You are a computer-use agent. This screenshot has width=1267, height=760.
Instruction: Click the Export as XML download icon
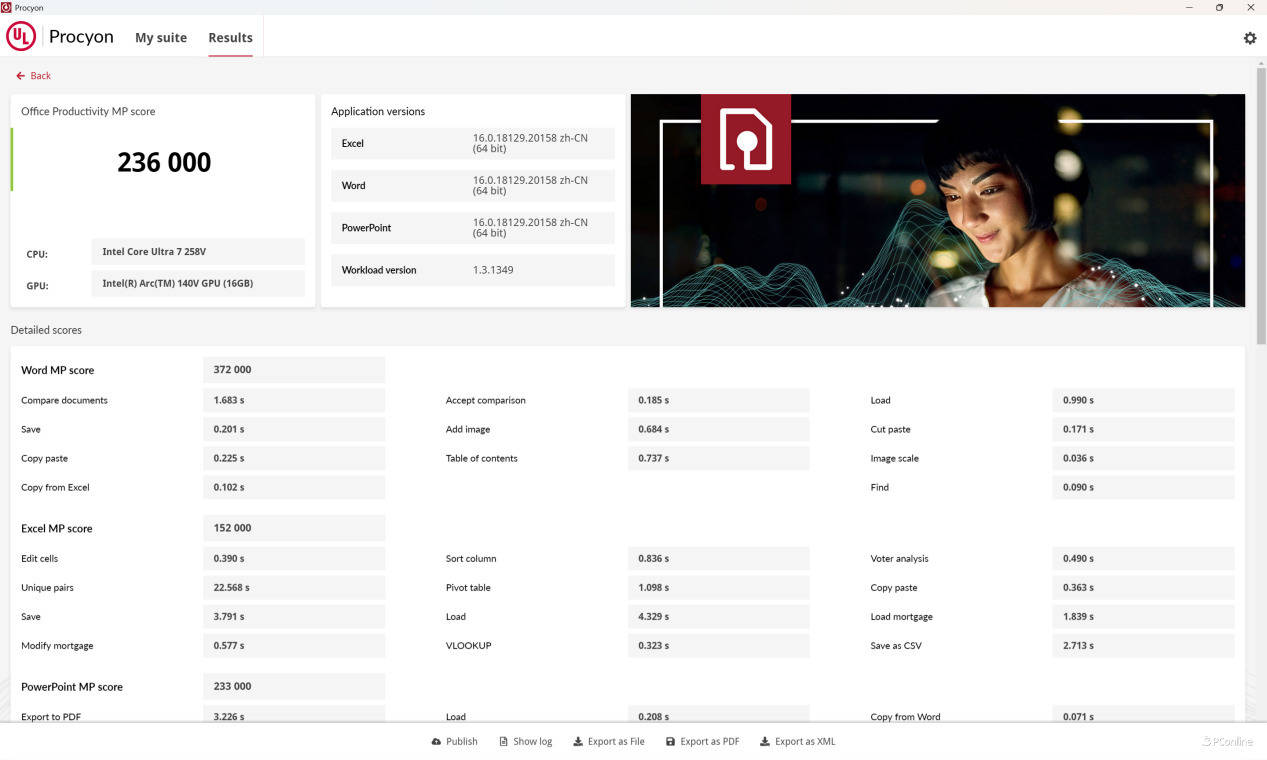[765, 742]
